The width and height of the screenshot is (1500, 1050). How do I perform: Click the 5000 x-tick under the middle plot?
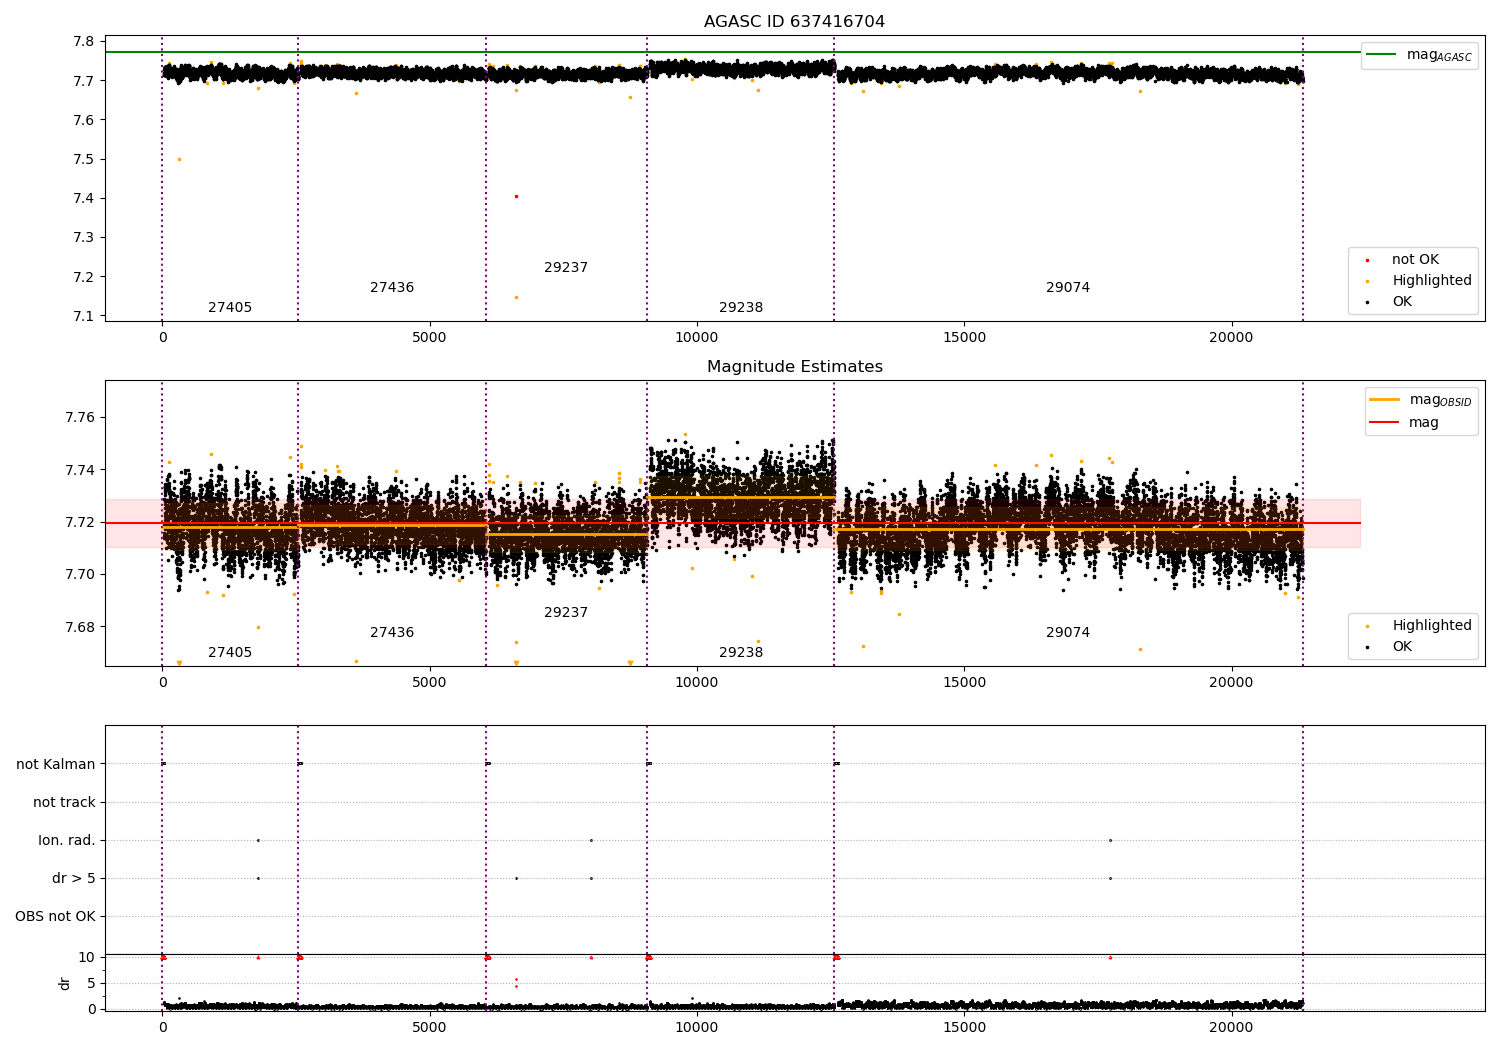[430, 682]
